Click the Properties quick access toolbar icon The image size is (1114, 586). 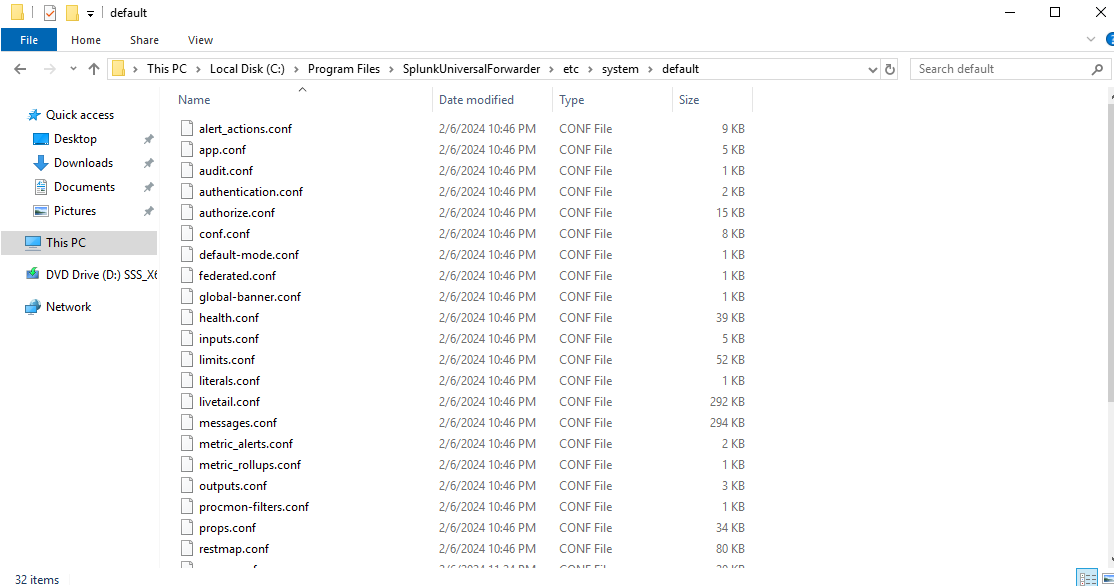50,13
